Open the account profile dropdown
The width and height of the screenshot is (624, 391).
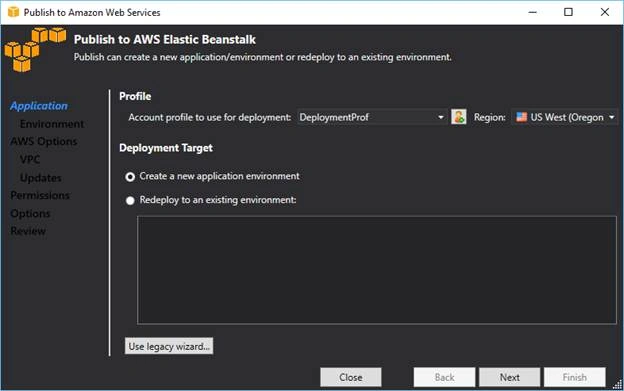point(372,117)
